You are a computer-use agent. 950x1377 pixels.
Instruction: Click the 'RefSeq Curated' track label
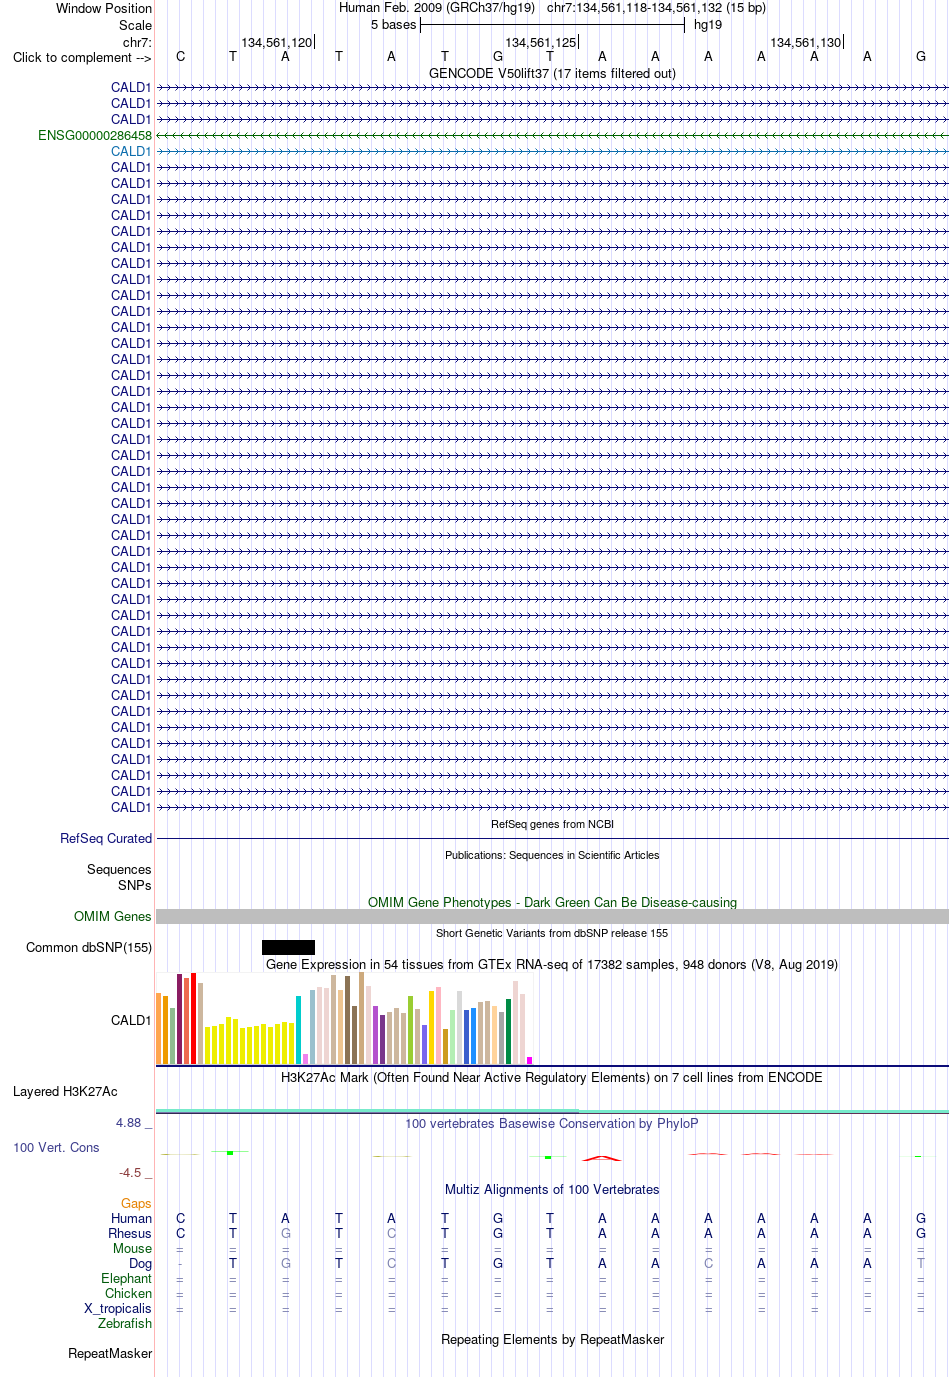(106, 838)
